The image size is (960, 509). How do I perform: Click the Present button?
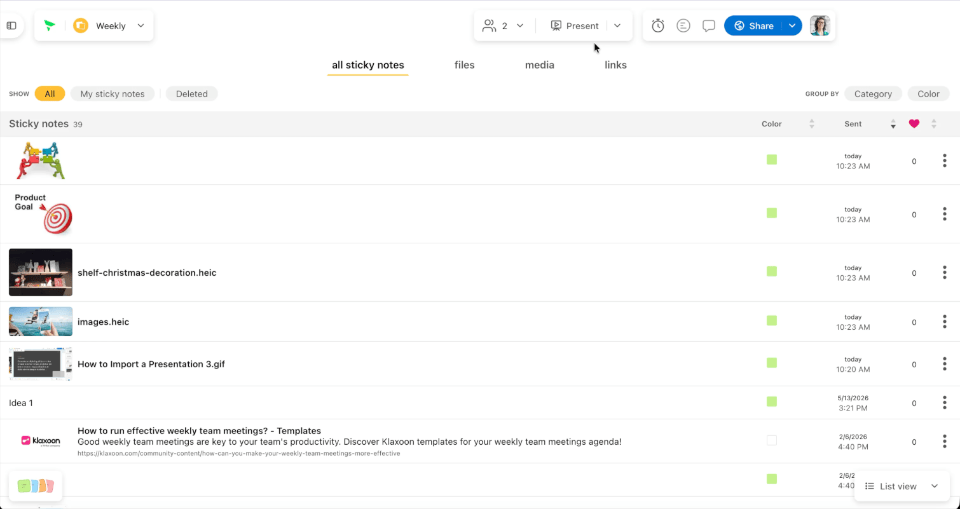point(574,26)
